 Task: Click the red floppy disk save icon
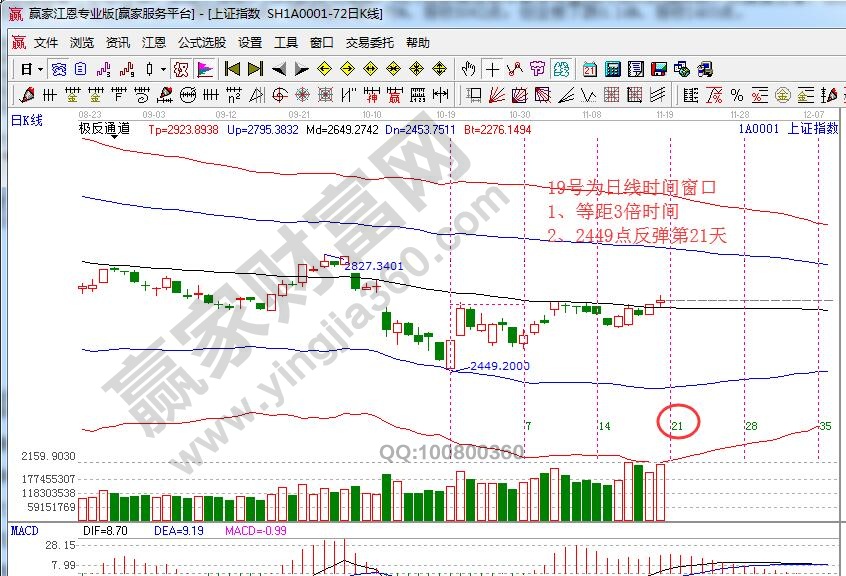point(659,69)
